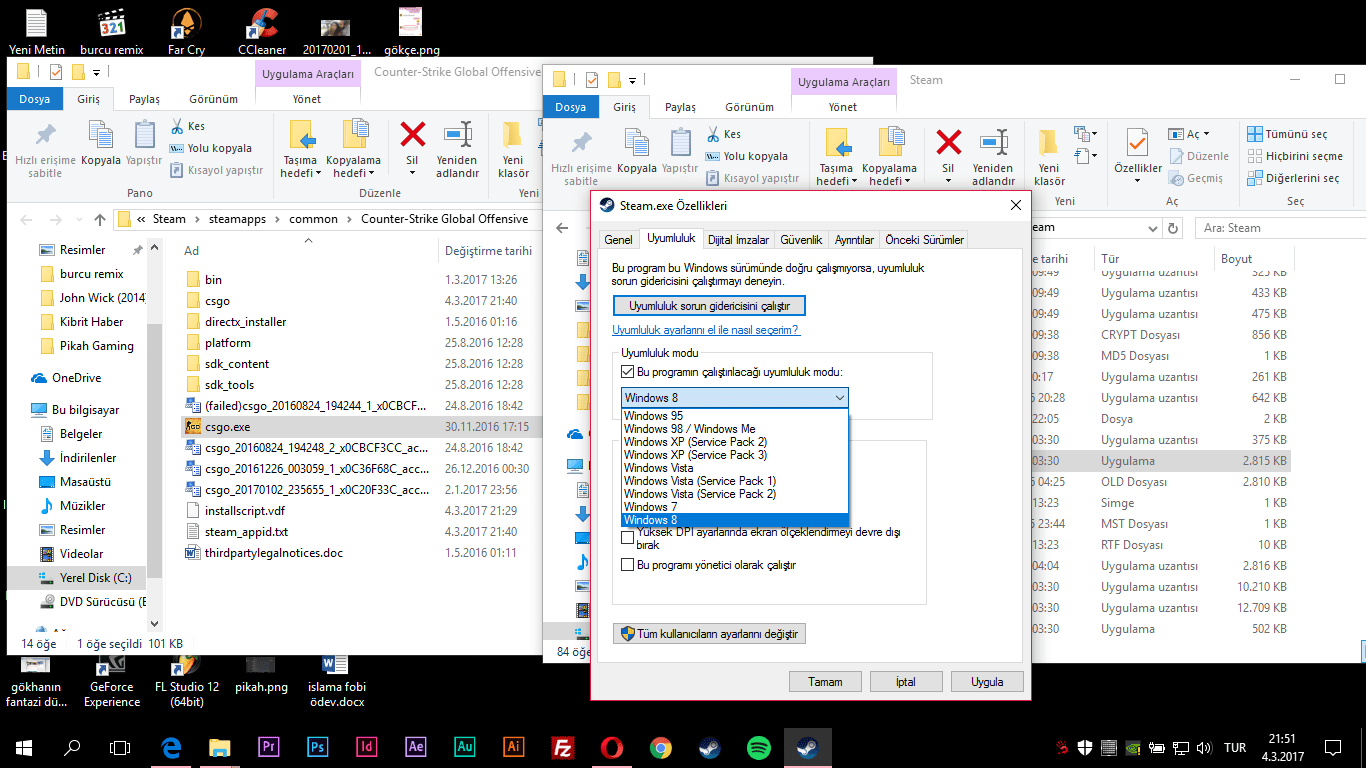Image resolution: width=1368 pixels, height=768 pixels.
Task: Click Uyumluluk sorun gidericisini çalıştır button
Action: 709,305
